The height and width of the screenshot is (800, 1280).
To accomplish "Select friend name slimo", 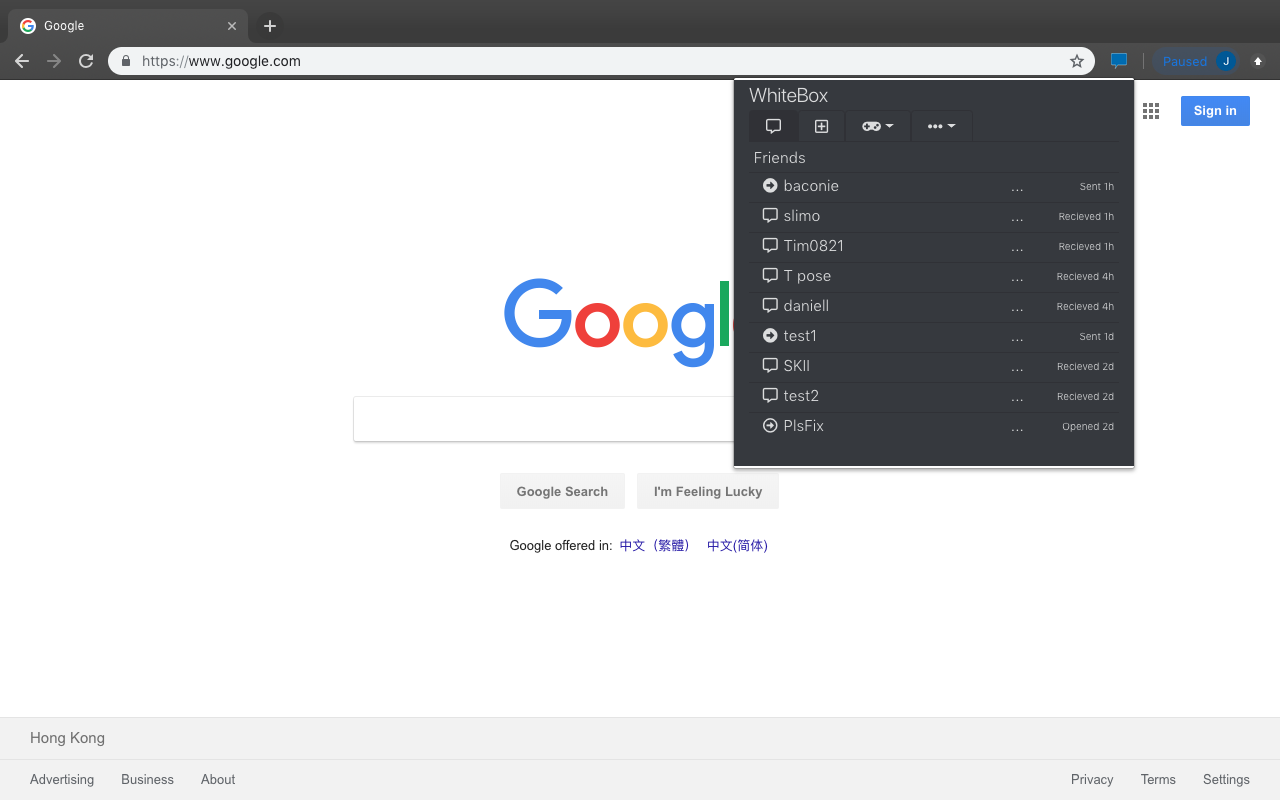I will [802, 216].
